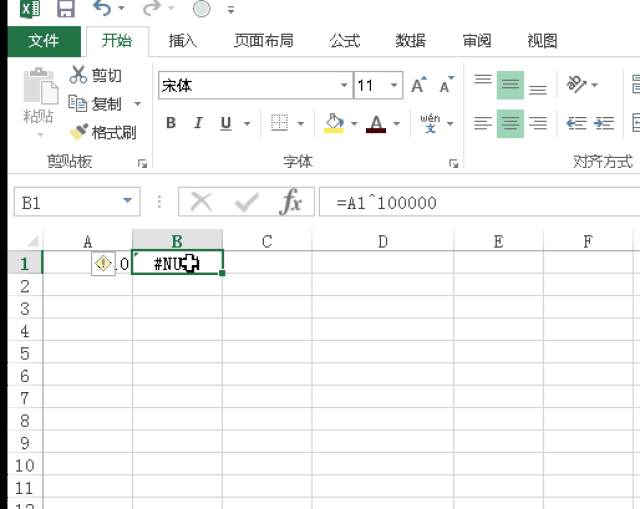Click the 粘贴 paste icon
The height and width of the screenshot is (509, 640).
(40, 87)
